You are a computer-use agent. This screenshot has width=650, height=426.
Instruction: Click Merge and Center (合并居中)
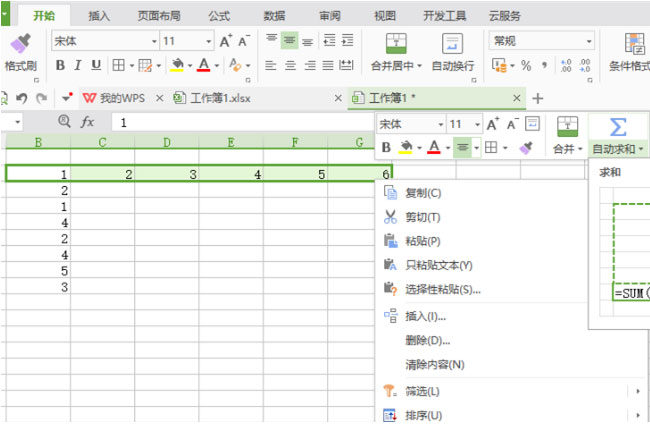click(396, 52)
